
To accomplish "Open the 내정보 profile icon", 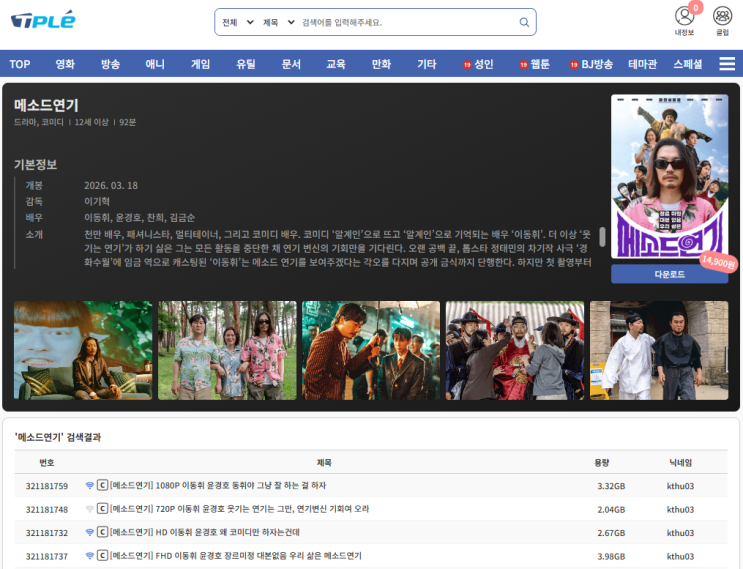I will pos(684,17).
